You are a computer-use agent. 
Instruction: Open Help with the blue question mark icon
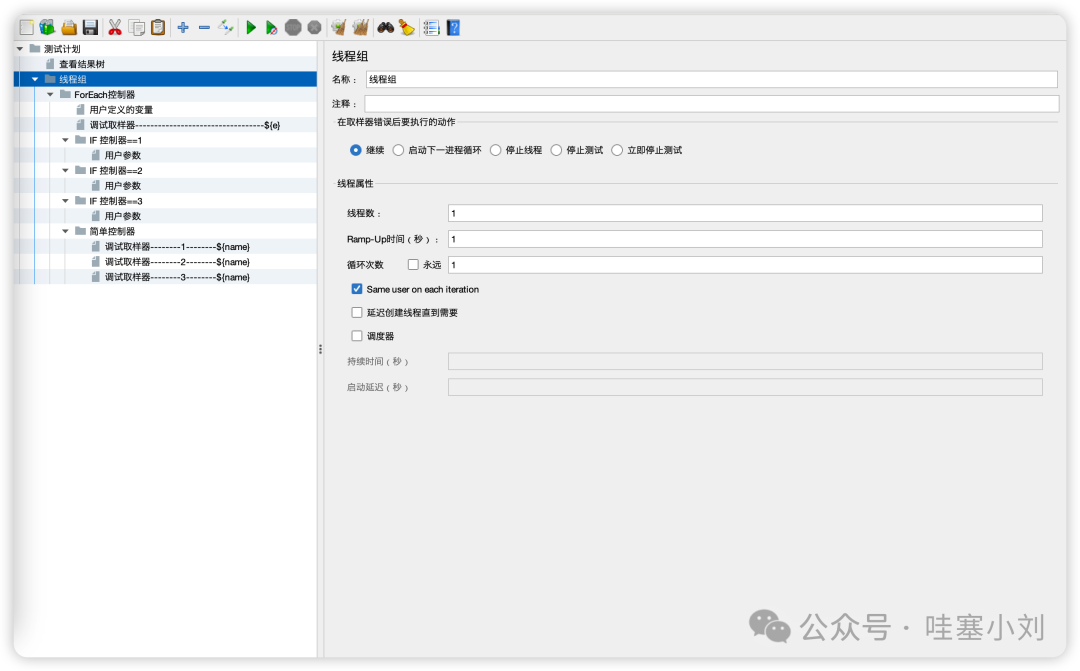click(453, 28)
